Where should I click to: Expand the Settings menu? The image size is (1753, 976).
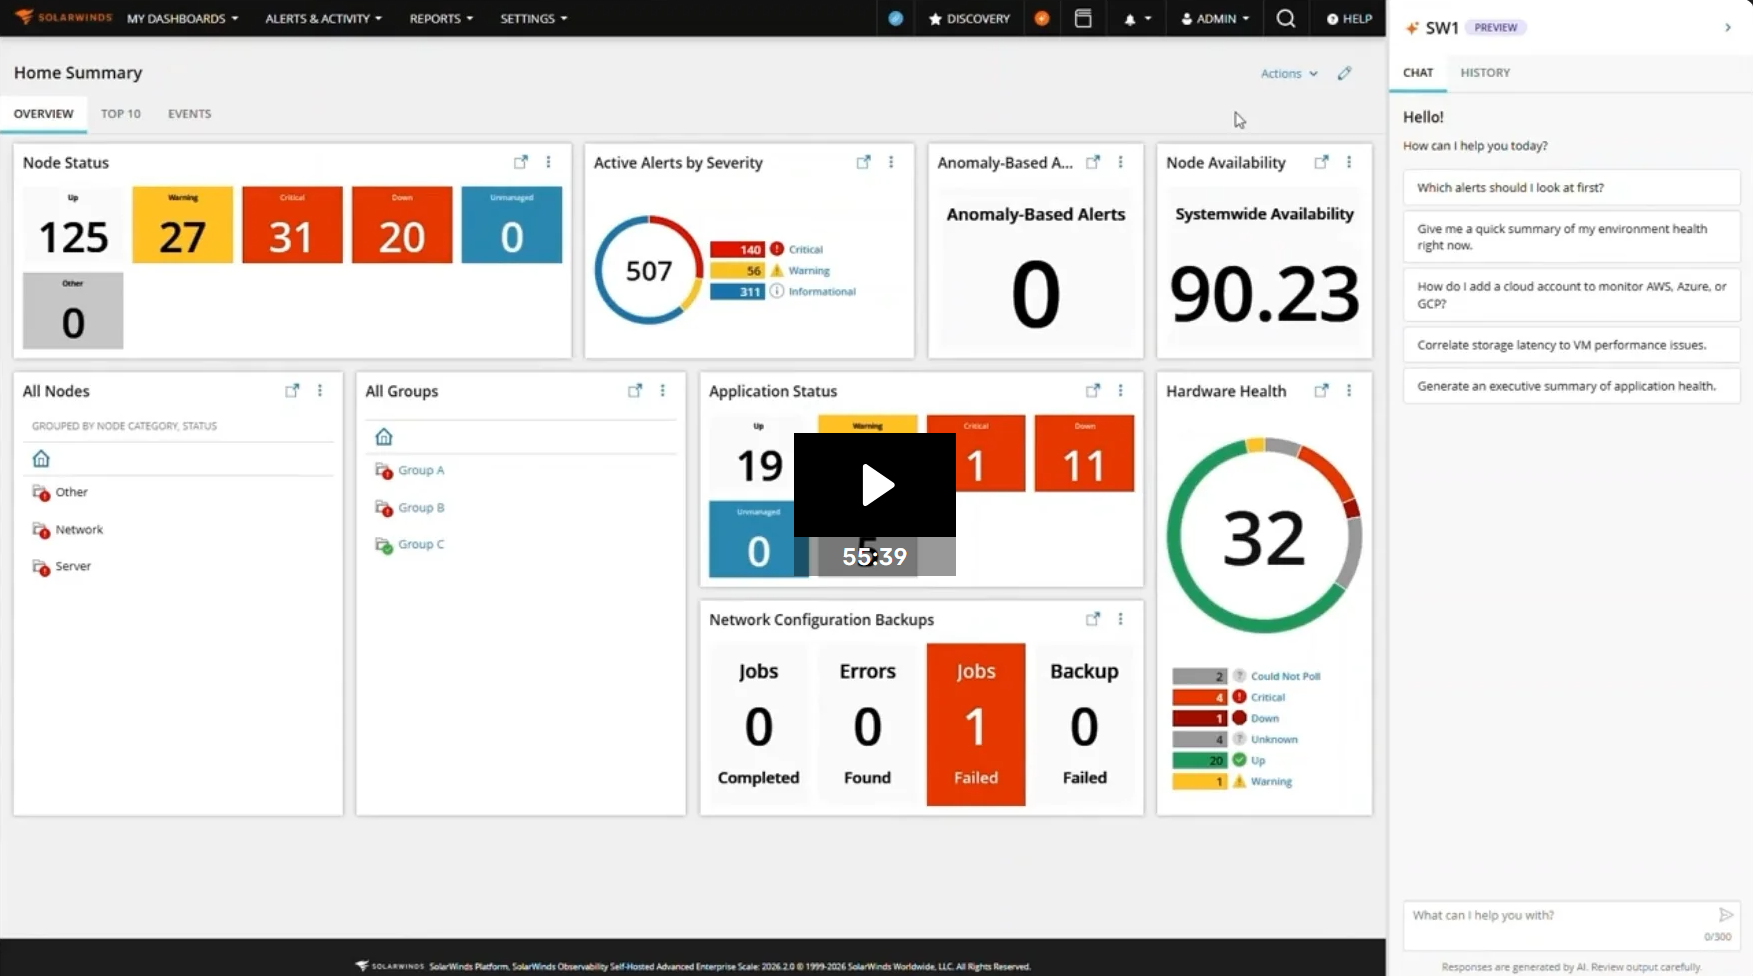coord(534,19)
